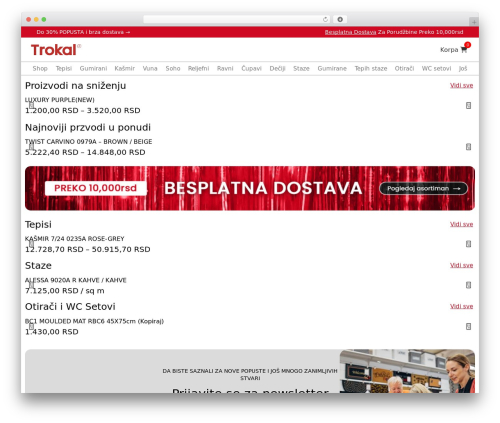Viewport: 500px width, 423px height.
Task: Click Vidi sve for Proizvodi na sniženju
Action: point(461,85)
